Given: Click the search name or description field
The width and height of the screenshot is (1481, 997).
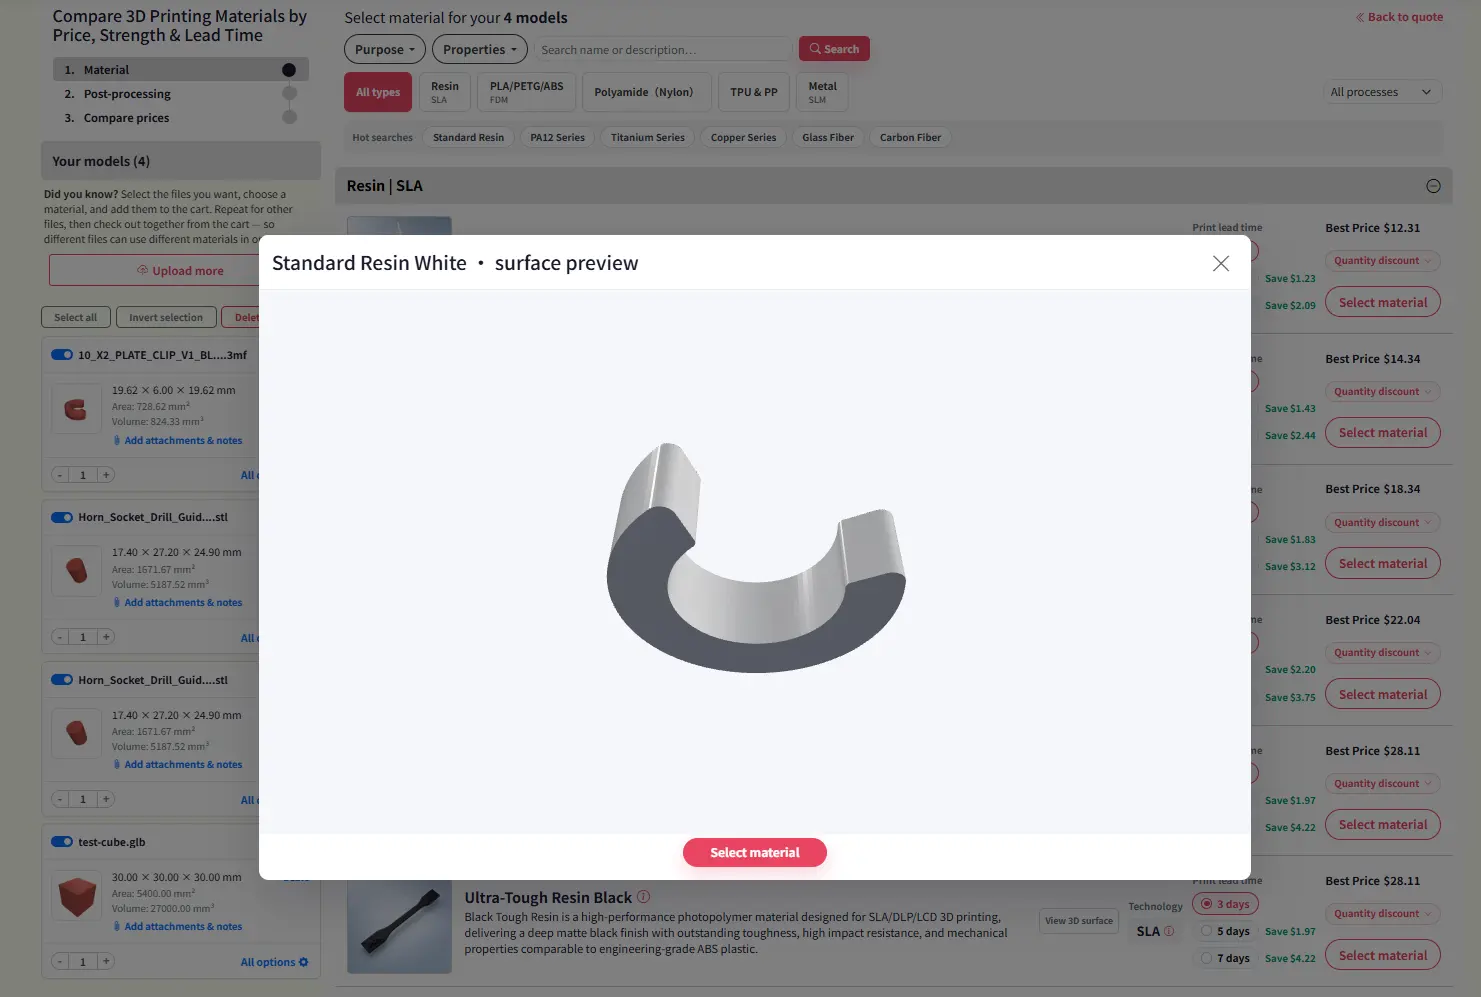Looking at the screenshot, I should click(x=664, y=49).
